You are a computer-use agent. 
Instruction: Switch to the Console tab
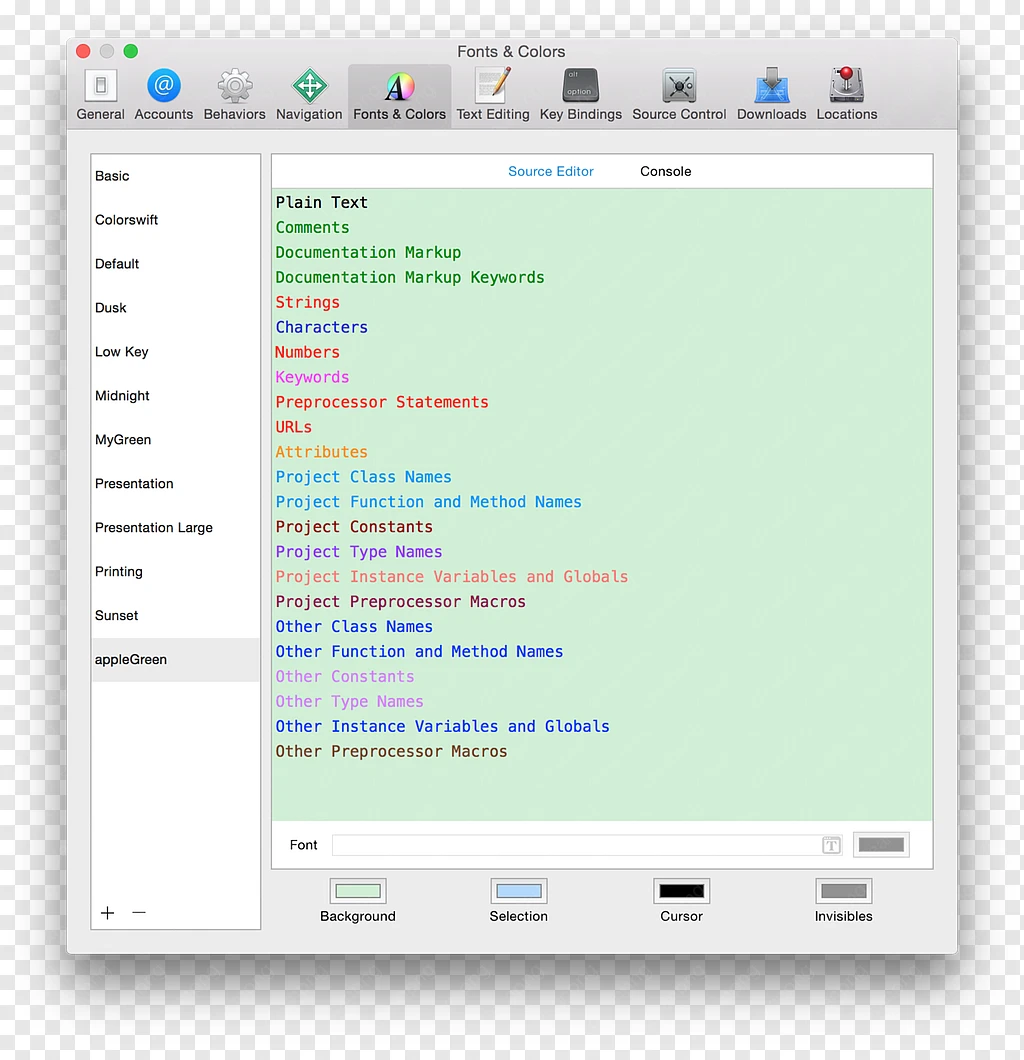[666, 172]
